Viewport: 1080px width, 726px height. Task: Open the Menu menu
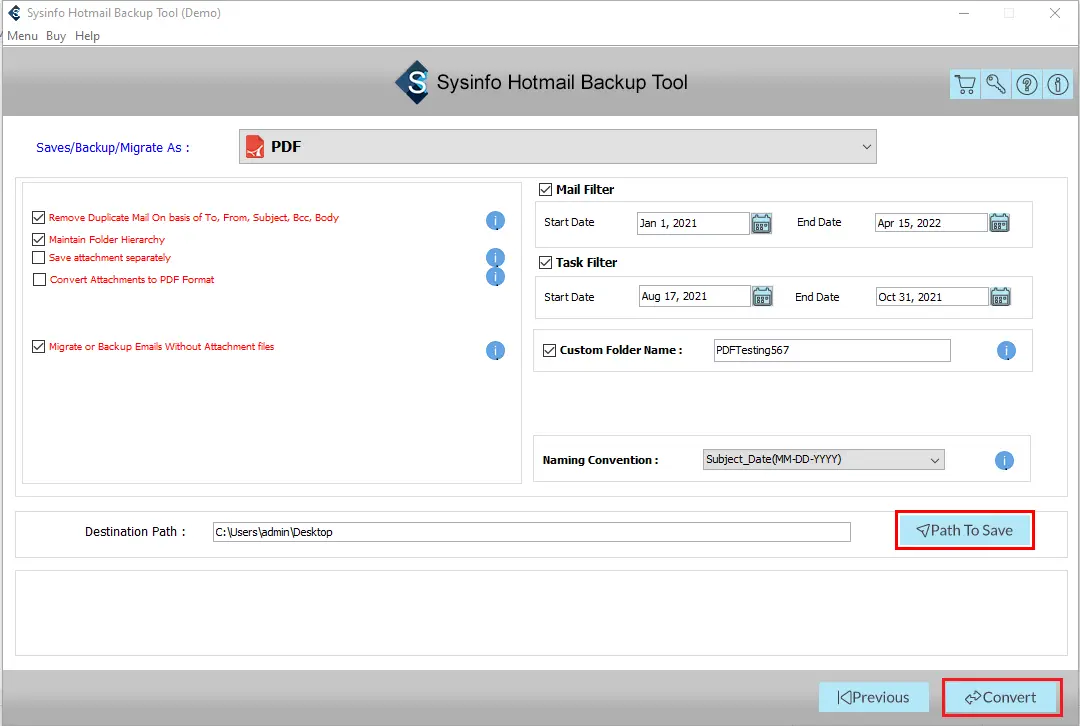(22, 36)
